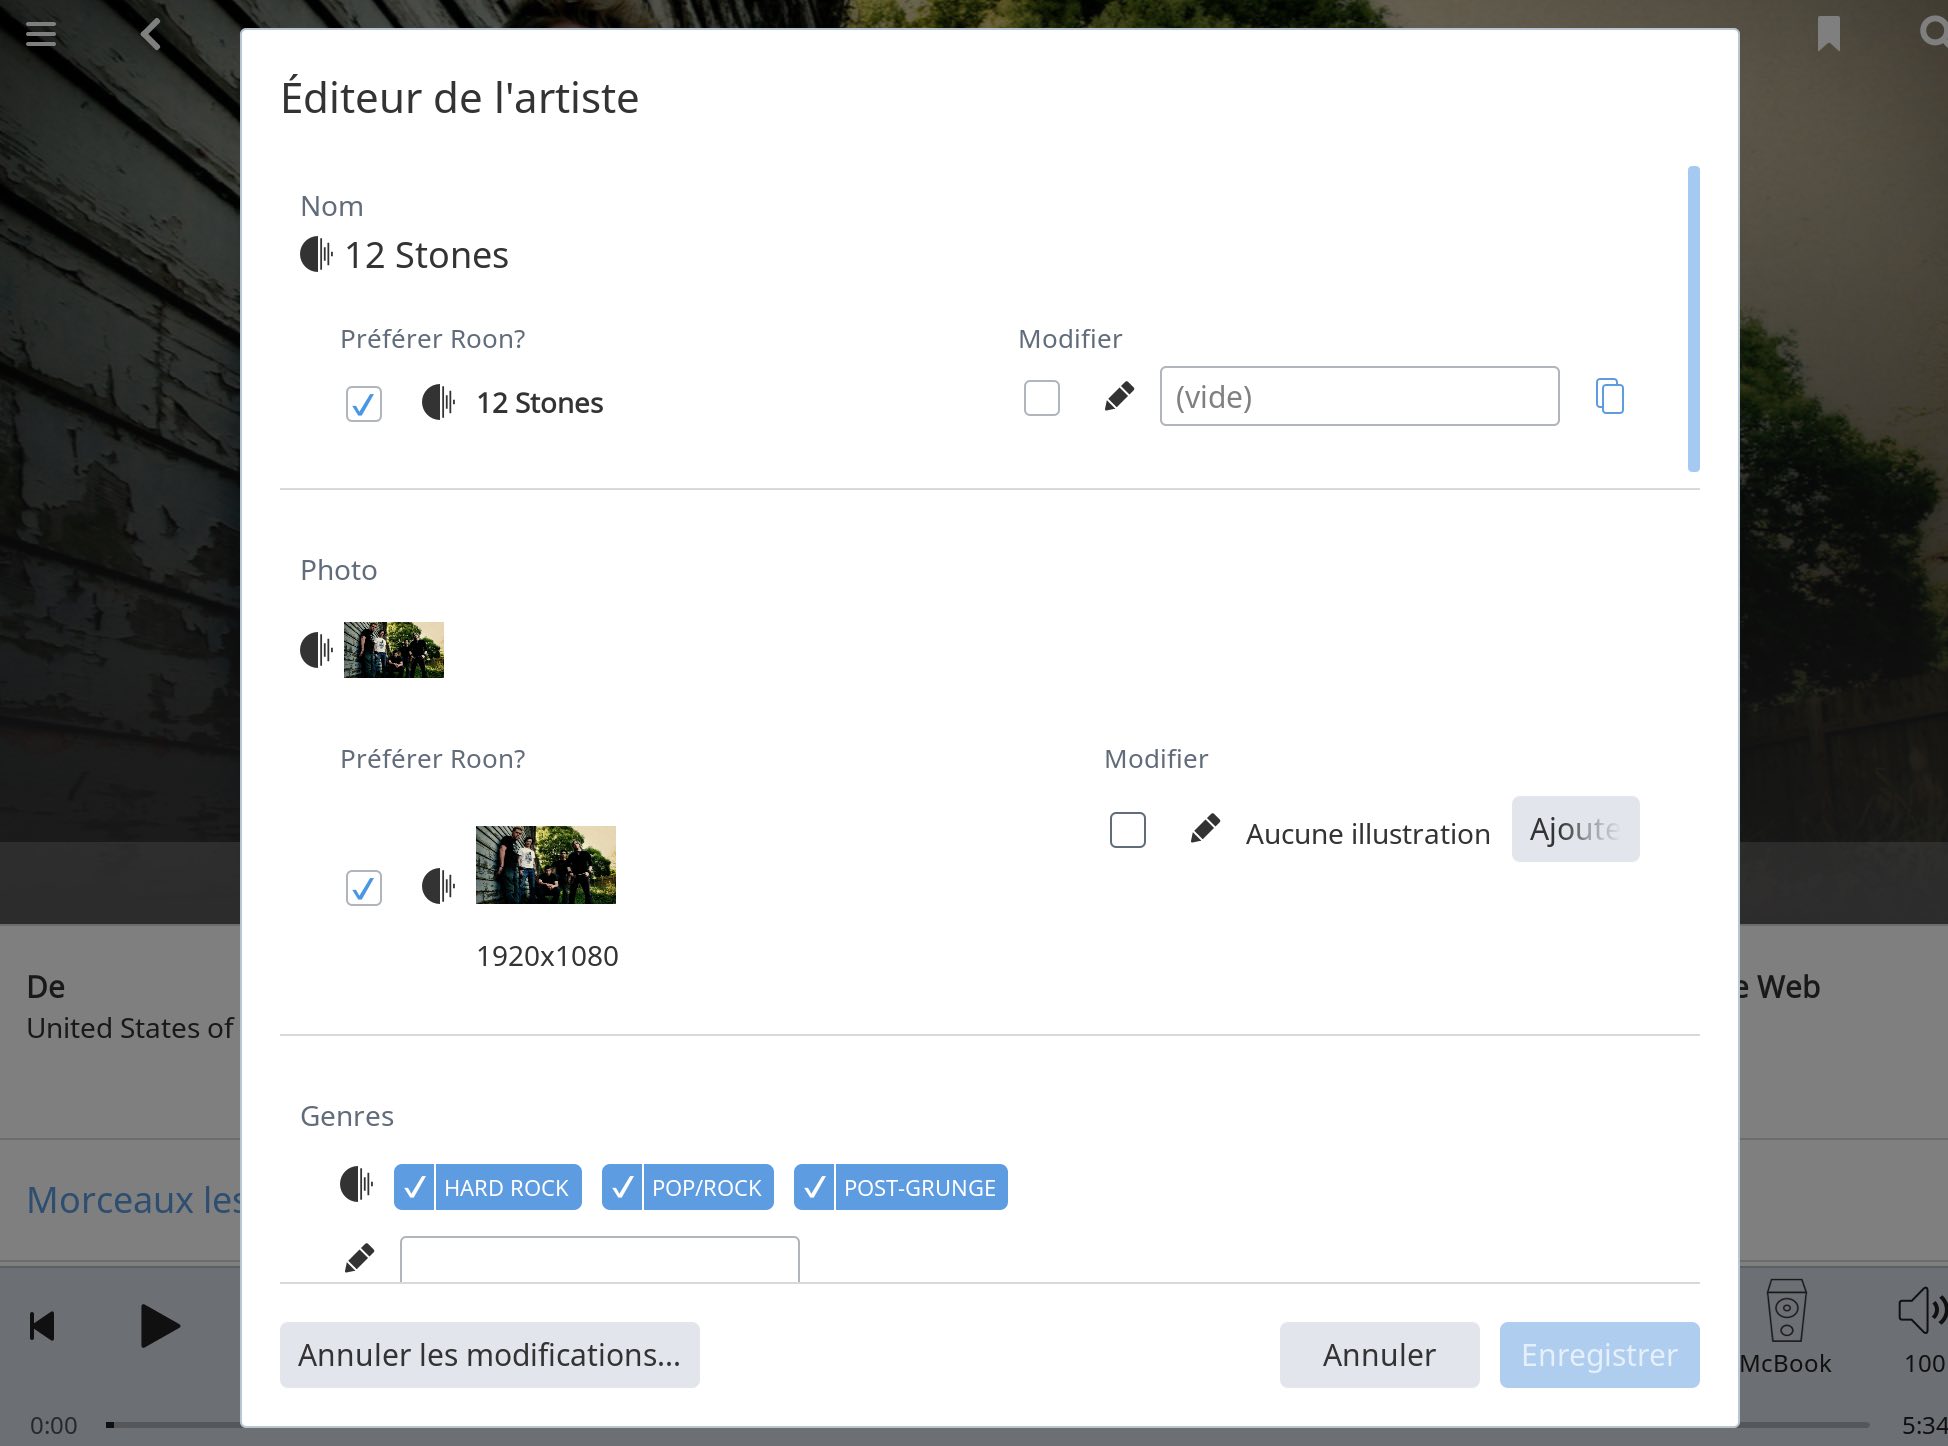This screenshot has width=1948, height=1446.
Task: Click the playback progress bar
Action: 988,1424
